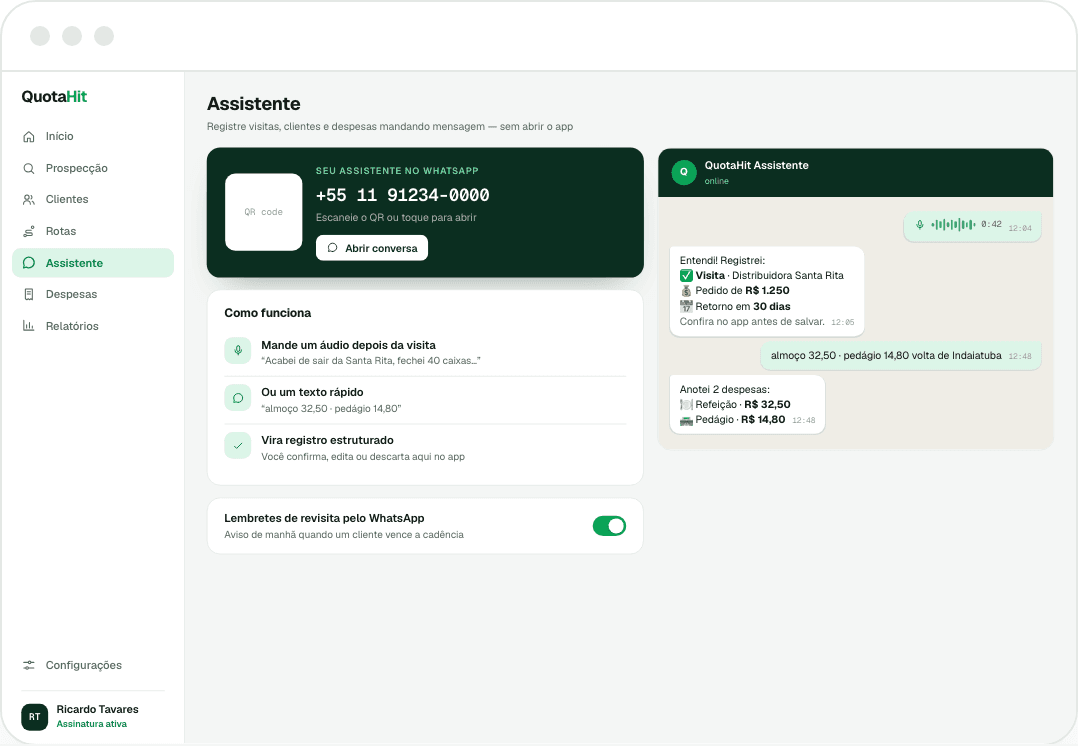
Task: Open Configurações at the sidebar bottom
Action: [93, 665]
